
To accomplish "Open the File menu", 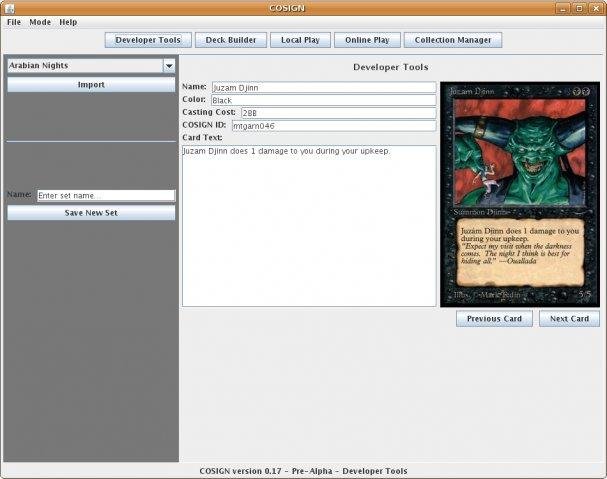I will (x=14, y=22).
